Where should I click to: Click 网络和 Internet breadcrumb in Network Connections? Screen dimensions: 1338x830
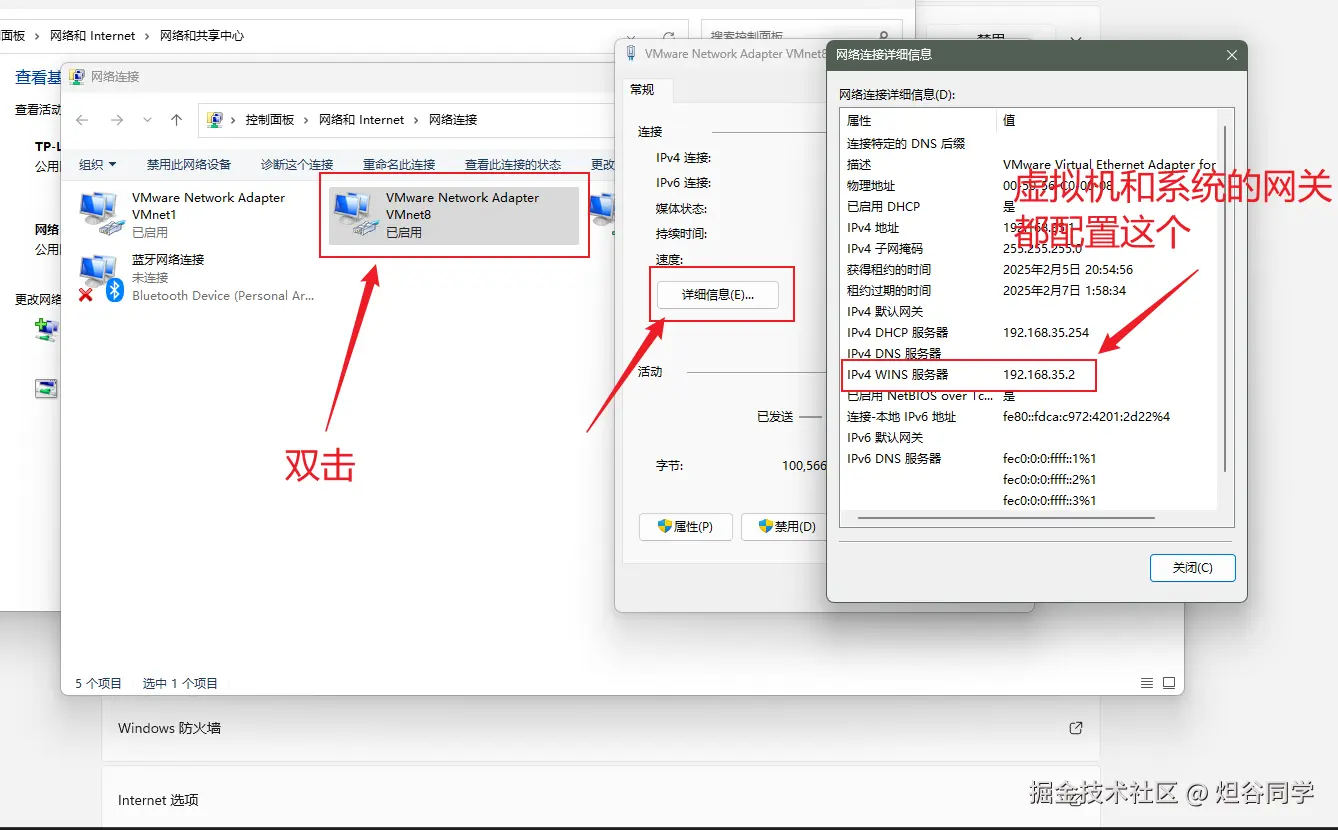point(362,120)
